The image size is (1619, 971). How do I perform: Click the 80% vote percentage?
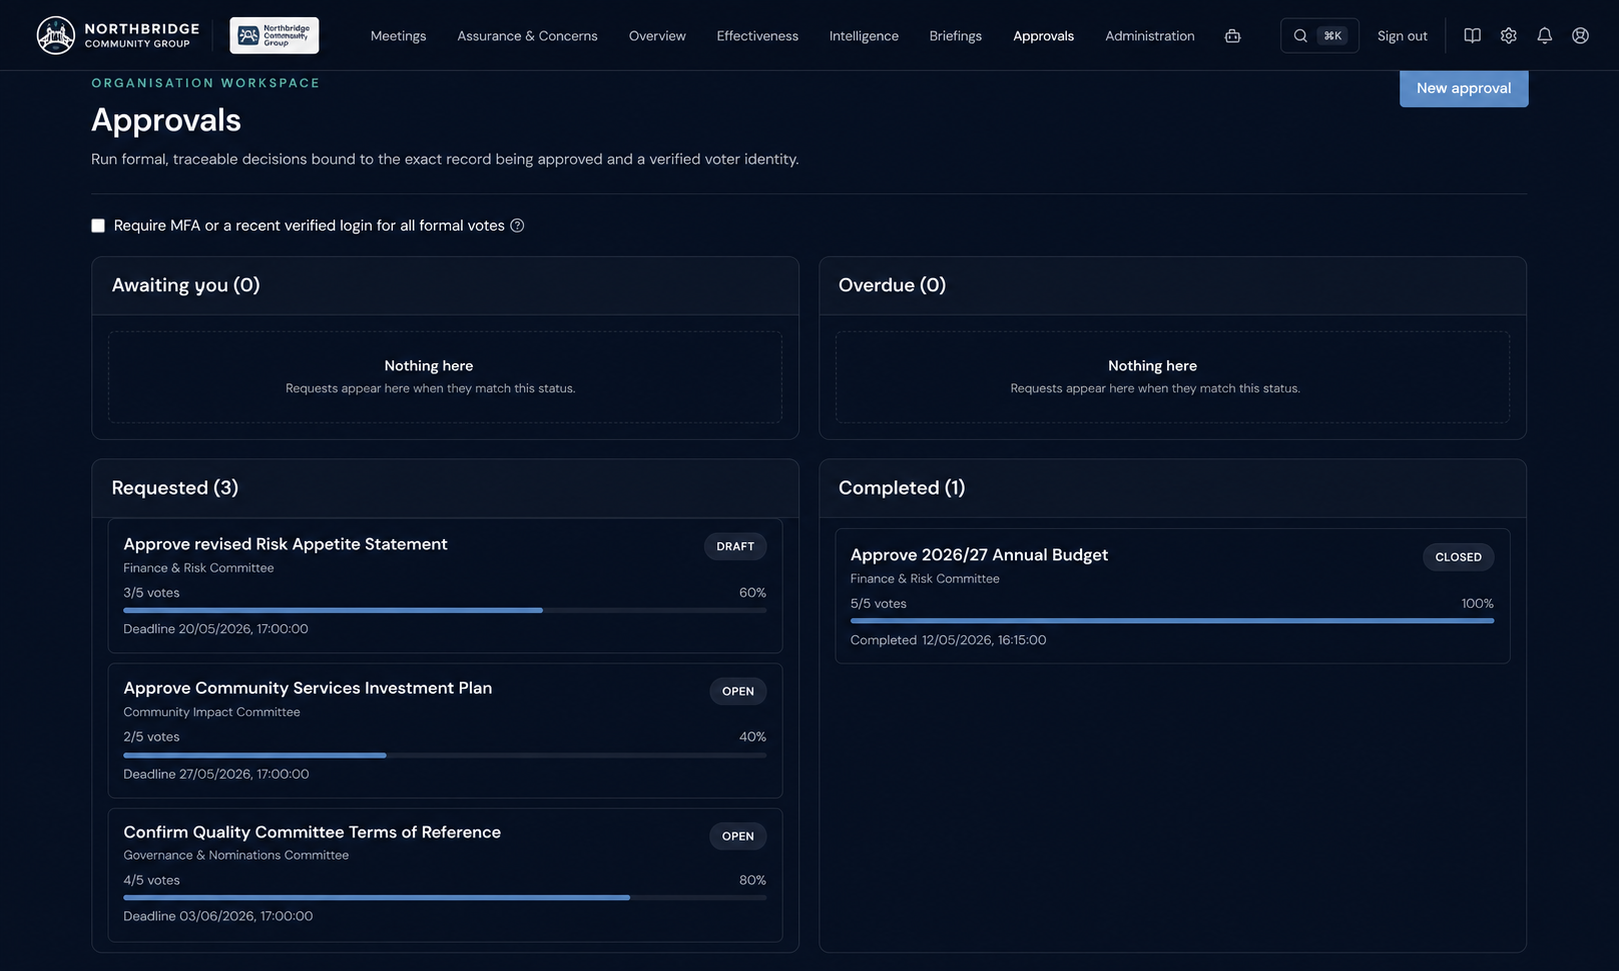click(752, 881)
